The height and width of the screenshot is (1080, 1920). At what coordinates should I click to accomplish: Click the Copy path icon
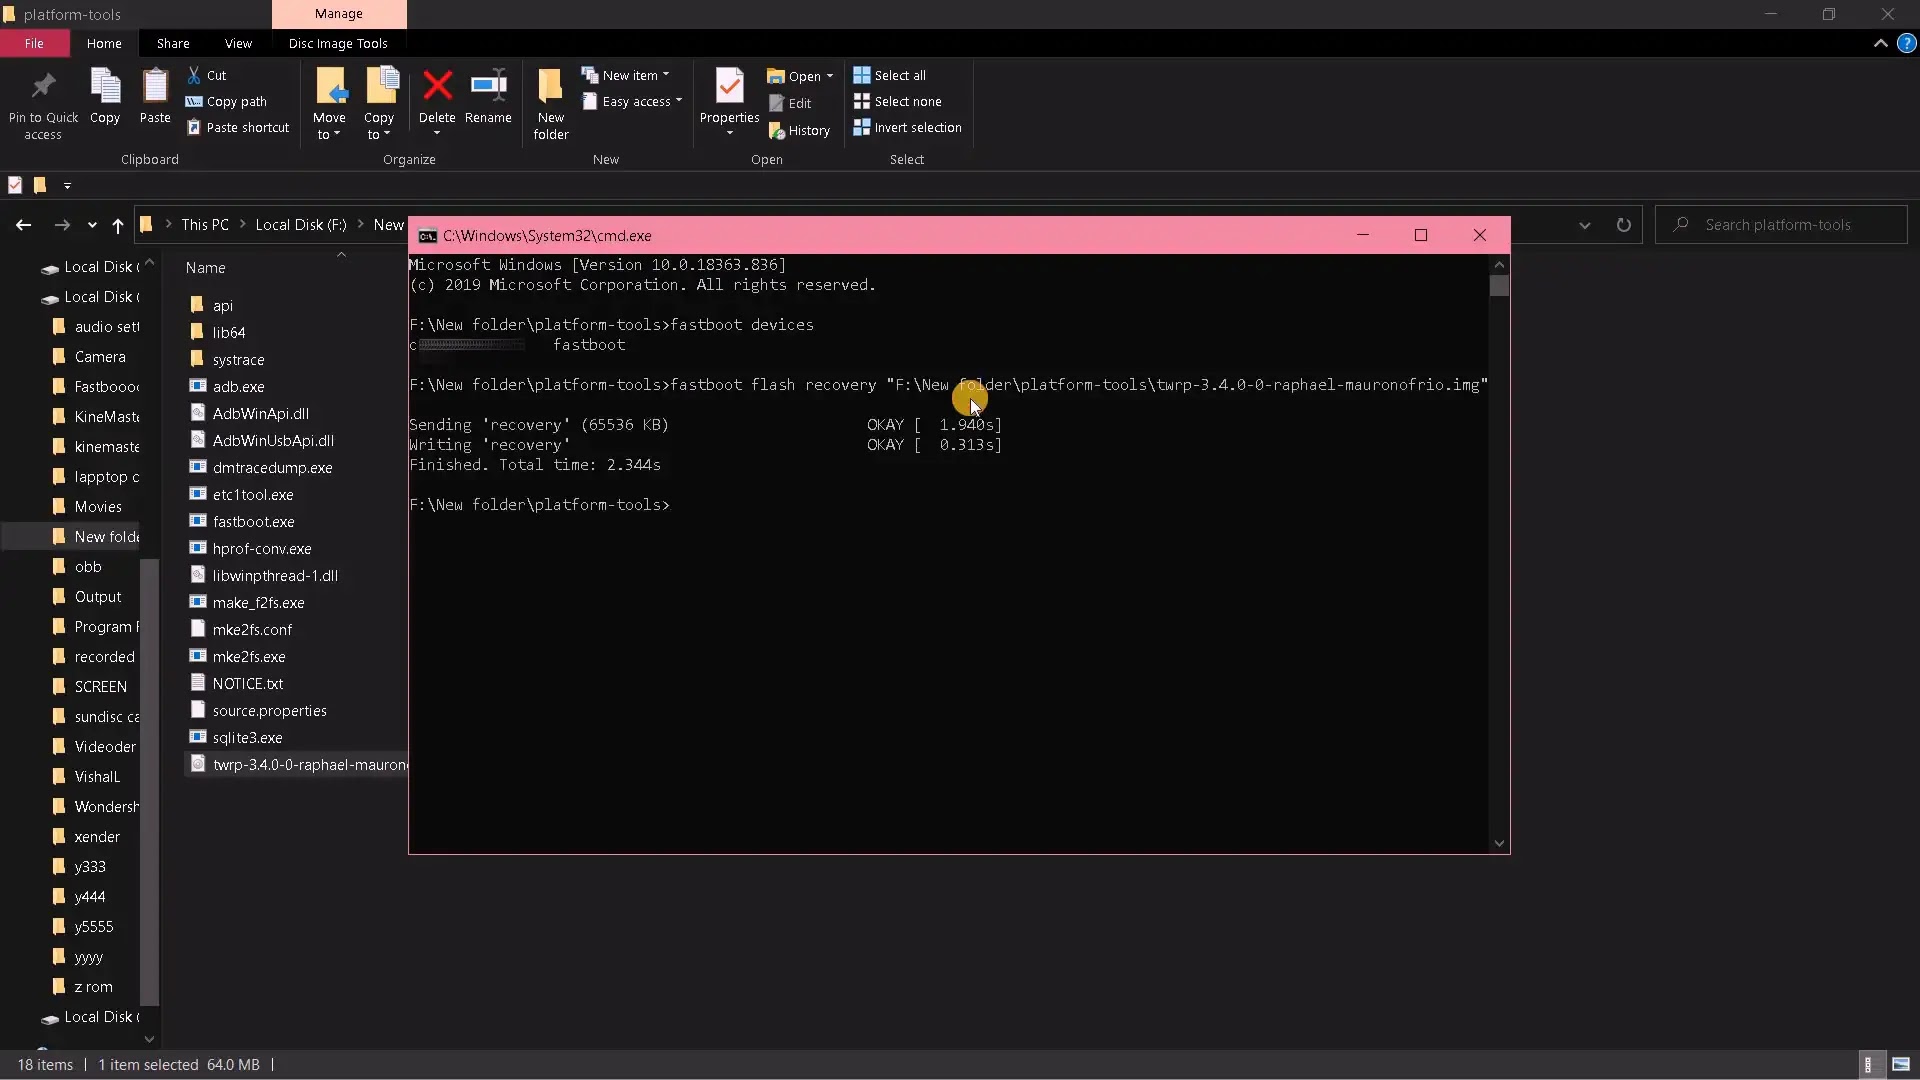226,102
